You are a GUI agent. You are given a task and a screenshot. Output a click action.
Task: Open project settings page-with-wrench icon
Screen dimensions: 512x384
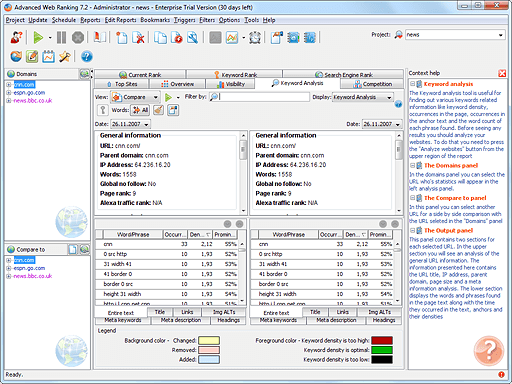coord(192,37)
